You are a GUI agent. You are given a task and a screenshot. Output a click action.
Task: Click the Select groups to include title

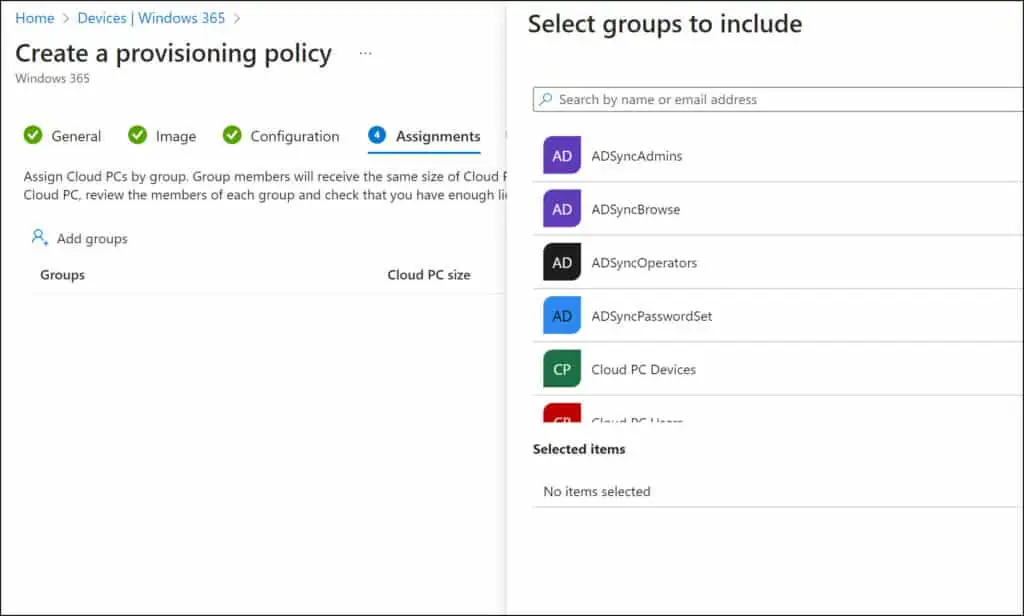coord(665,25)
